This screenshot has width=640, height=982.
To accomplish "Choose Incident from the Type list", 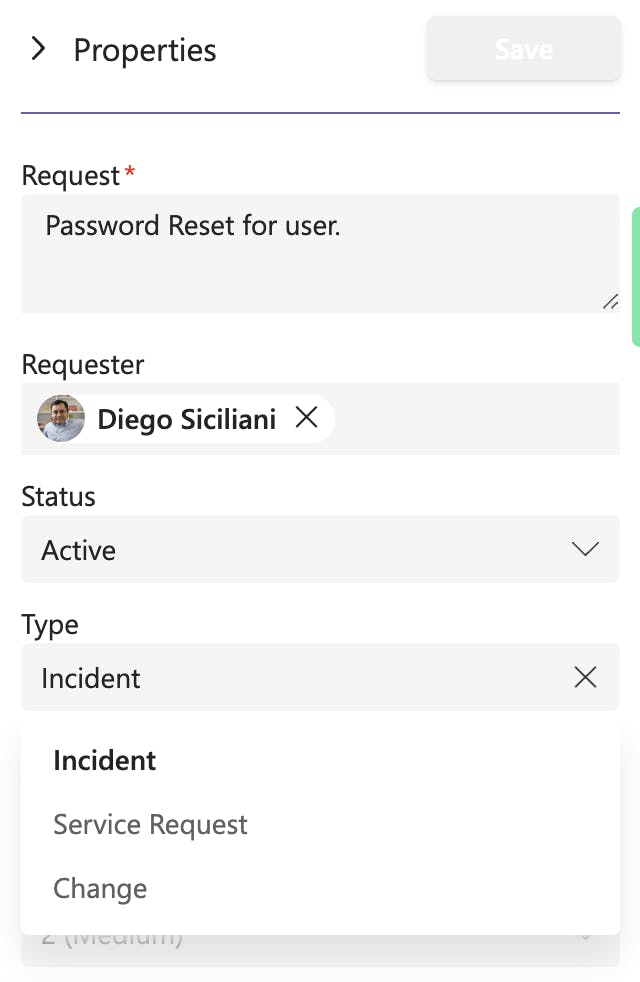I will pyautogui.click(x=105, y=761).
